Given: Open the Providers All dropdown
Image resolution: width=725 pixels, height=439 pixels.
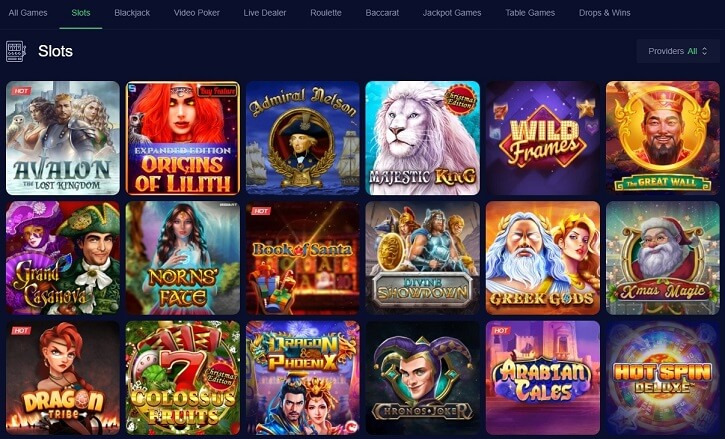Looking at the screenshot, I should point(677,51).
